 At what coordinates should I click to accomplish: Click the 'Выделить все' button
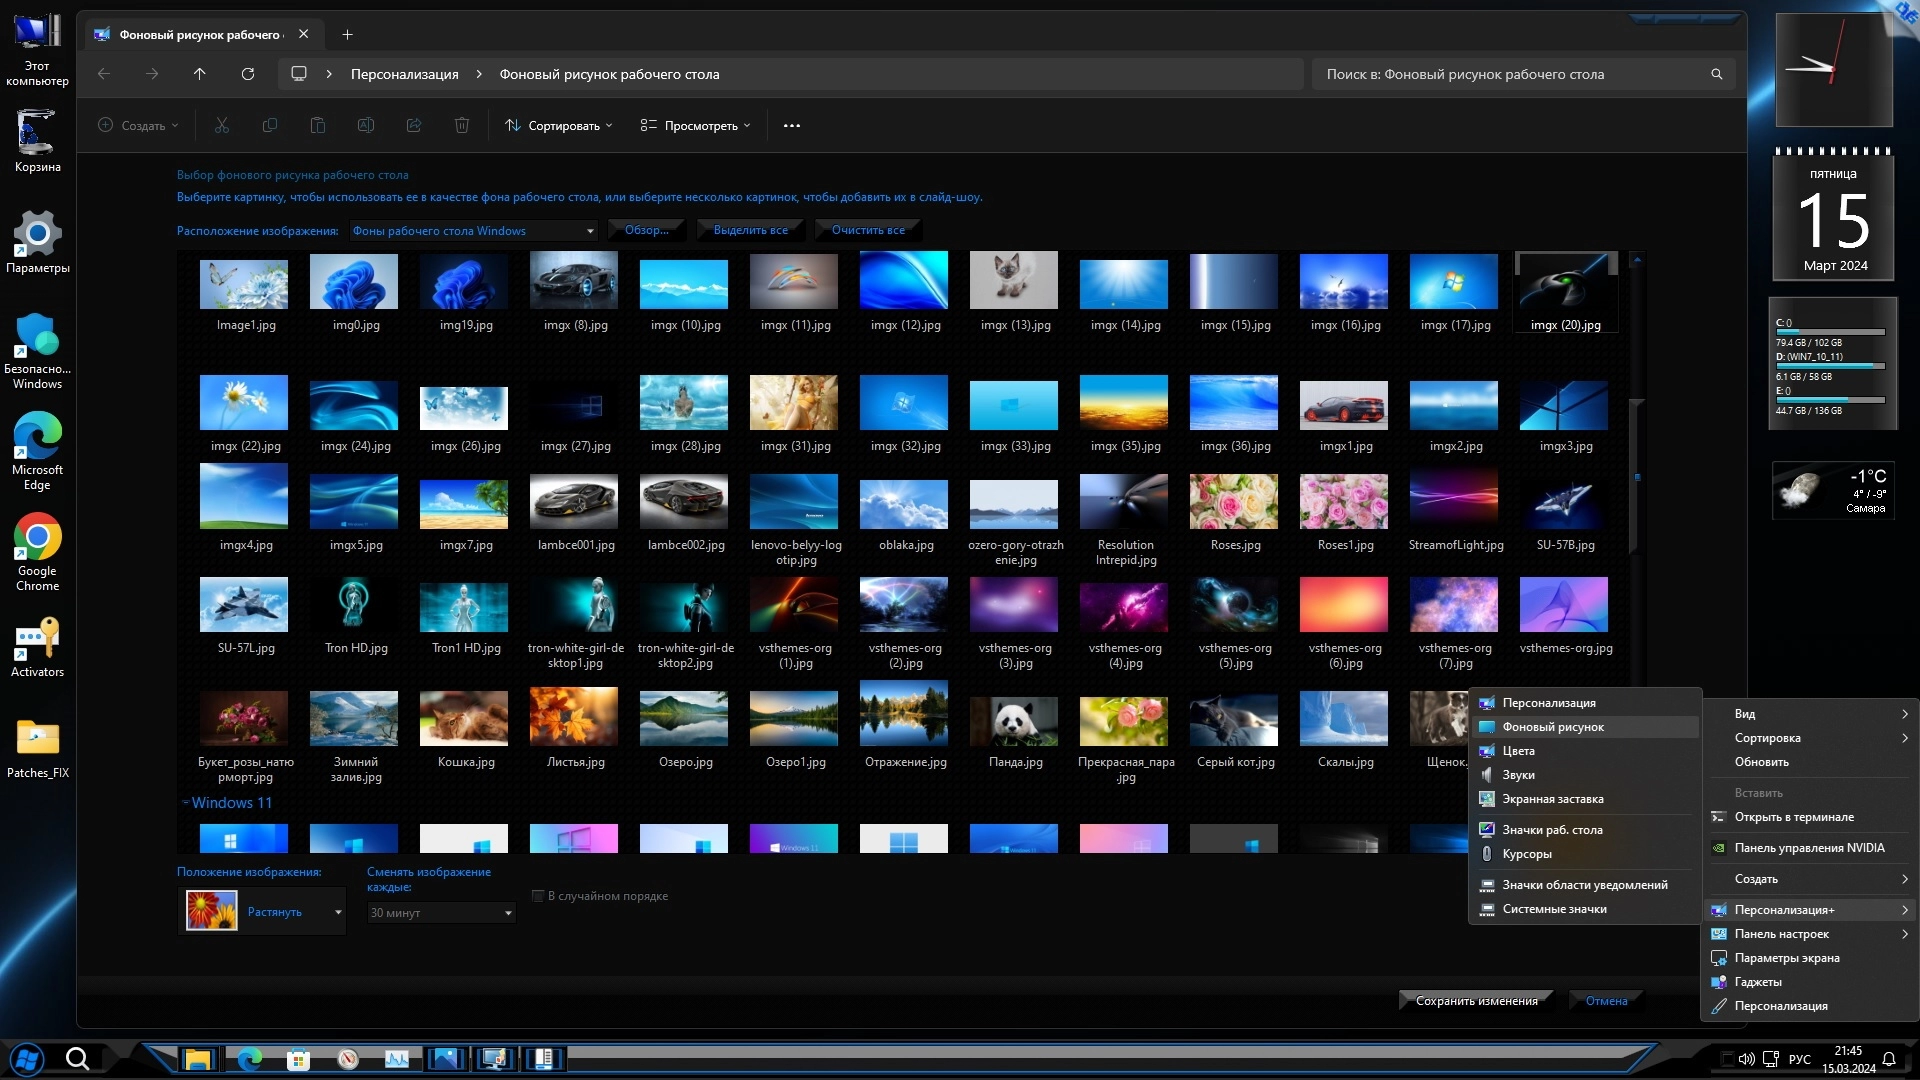pyautogui.click(x=750, y=230)
